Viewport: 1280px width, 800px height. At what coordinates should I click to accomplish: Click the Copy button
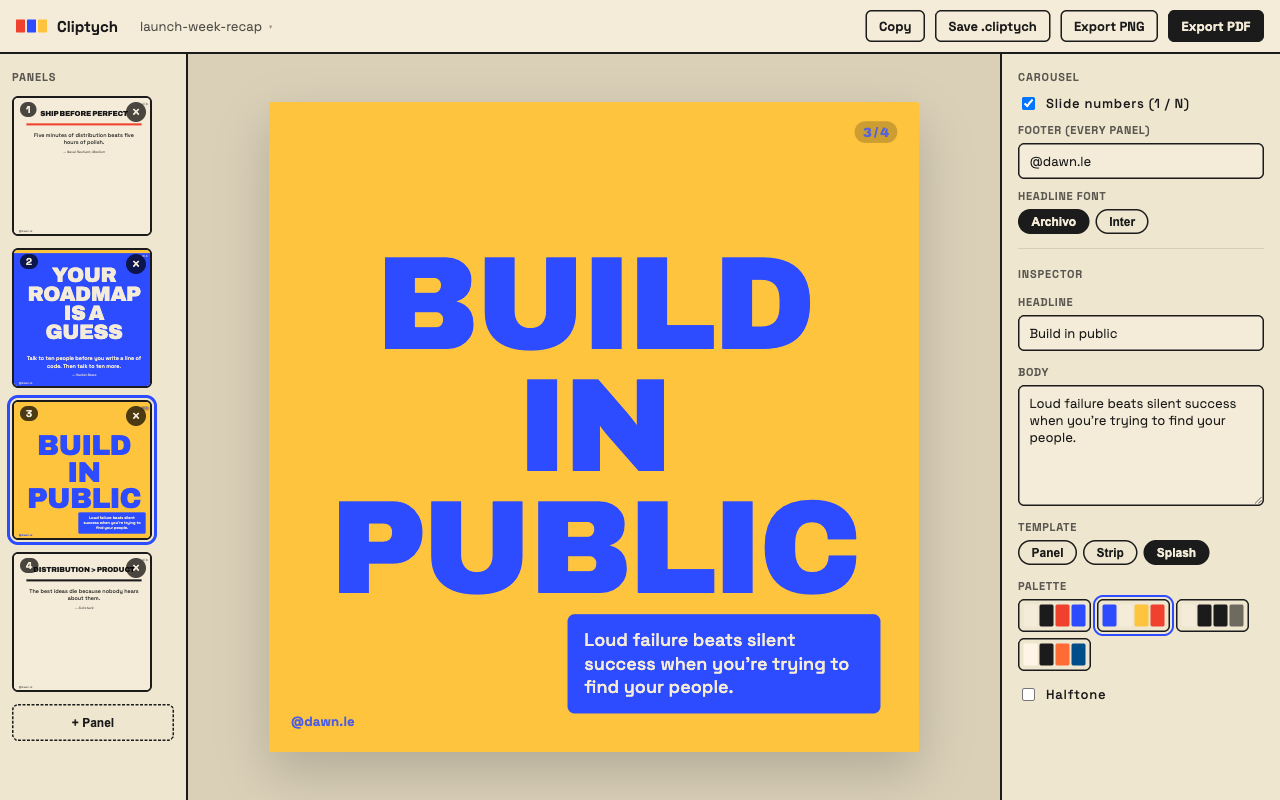tap(895, 26)
